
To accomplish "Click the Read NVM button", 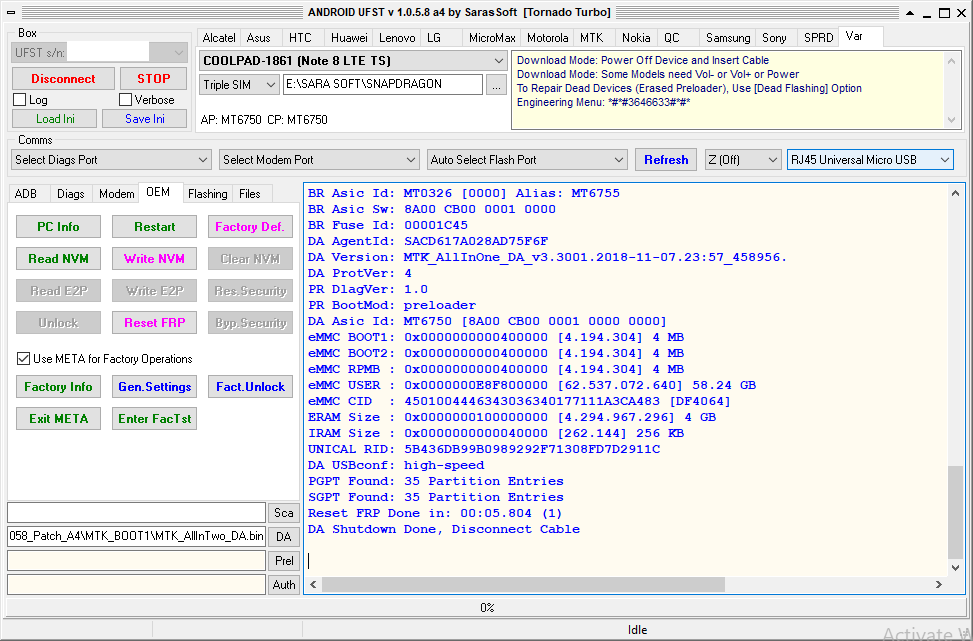I will (58, 259).
